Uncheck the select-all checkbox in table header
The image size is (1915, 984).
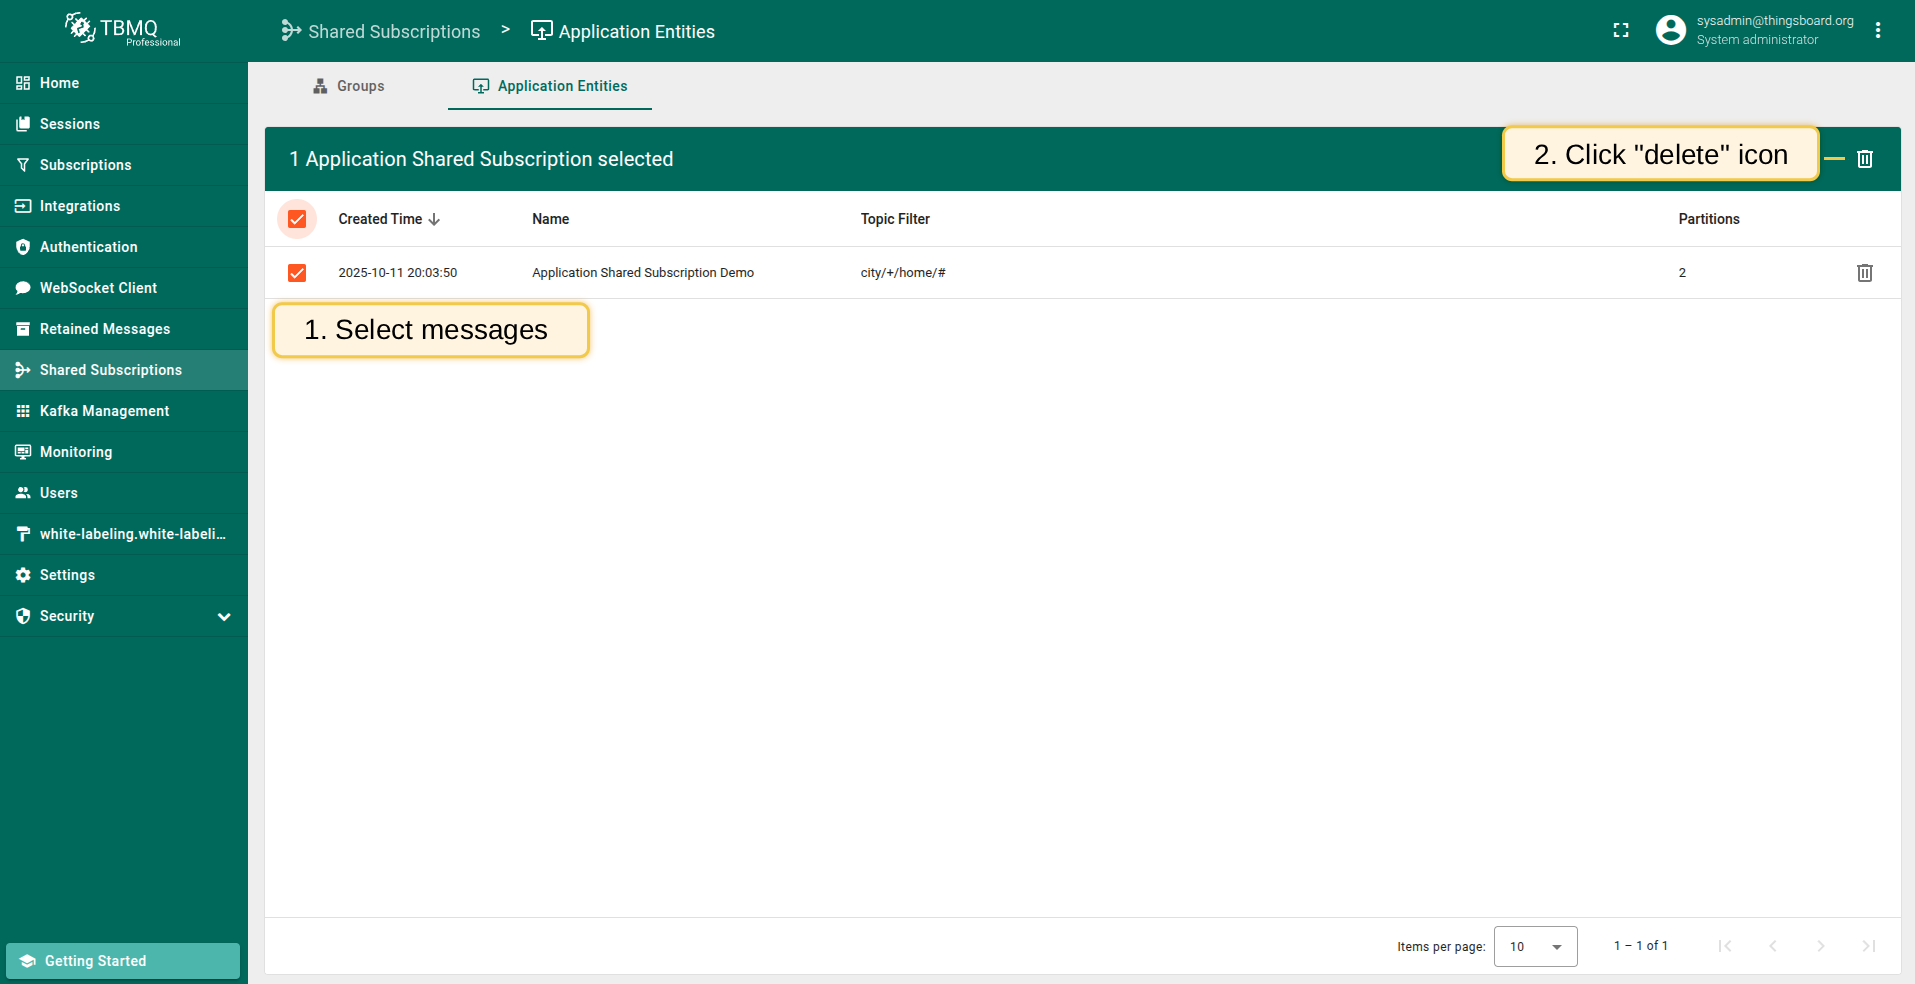297,219
